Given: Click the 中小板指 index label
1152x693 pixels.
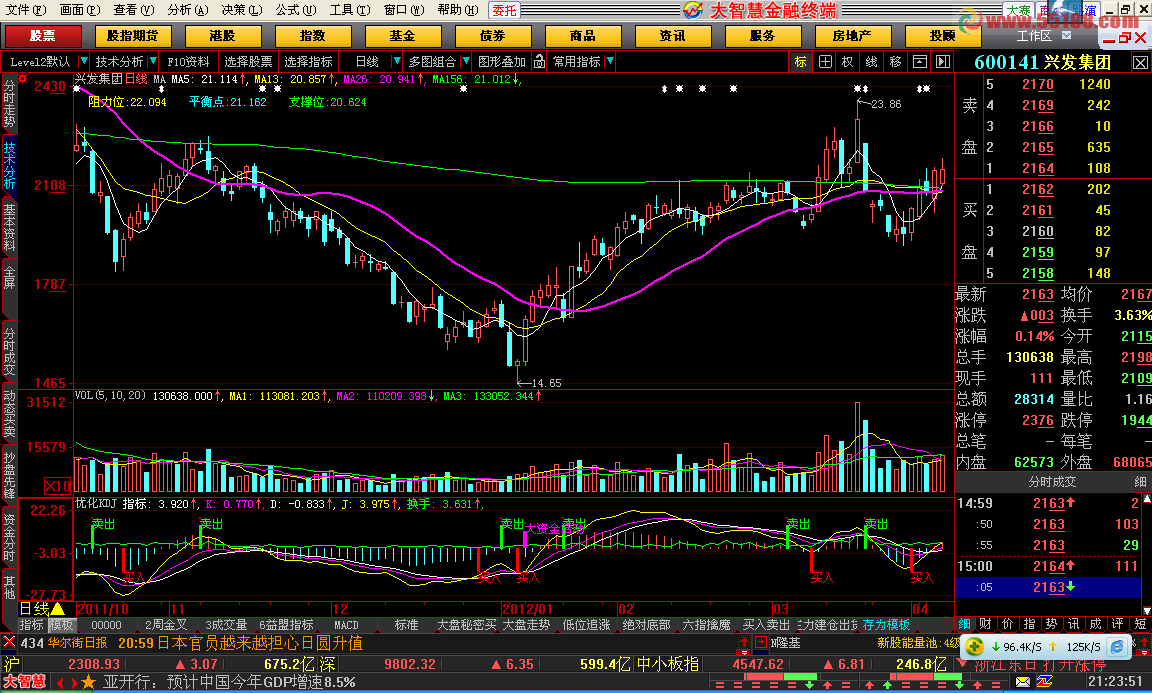Looking at the screenshot, I should [667, 664].
